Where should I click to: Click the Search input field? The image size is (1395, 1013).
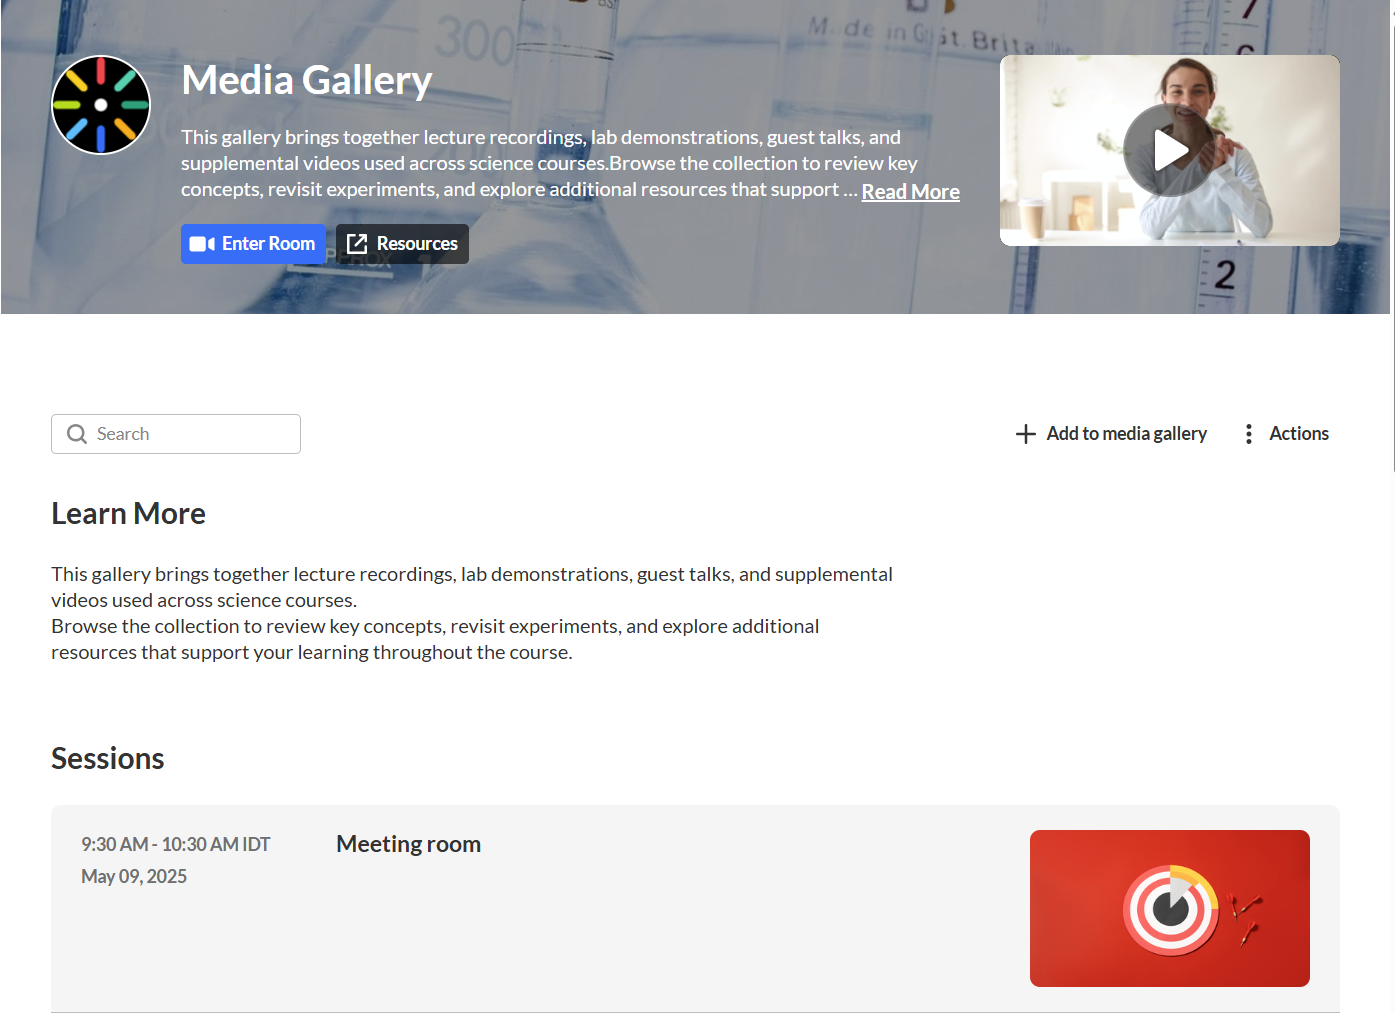point(176,434)
